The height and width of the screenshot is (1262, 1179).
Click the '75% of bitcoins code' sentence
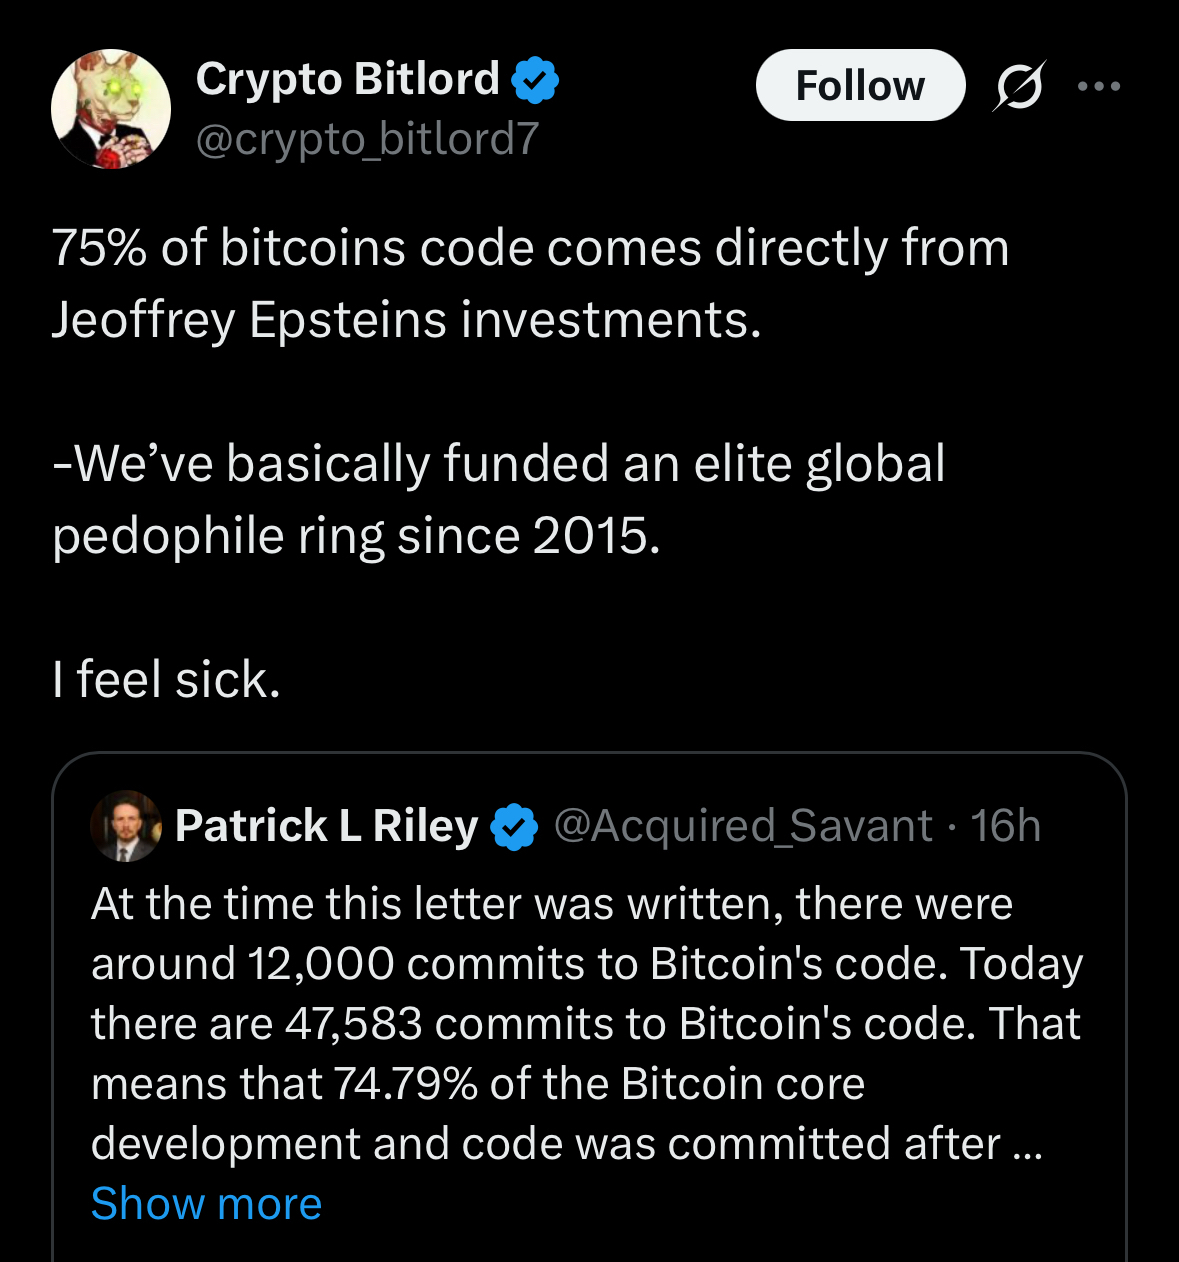coord(530,248)
